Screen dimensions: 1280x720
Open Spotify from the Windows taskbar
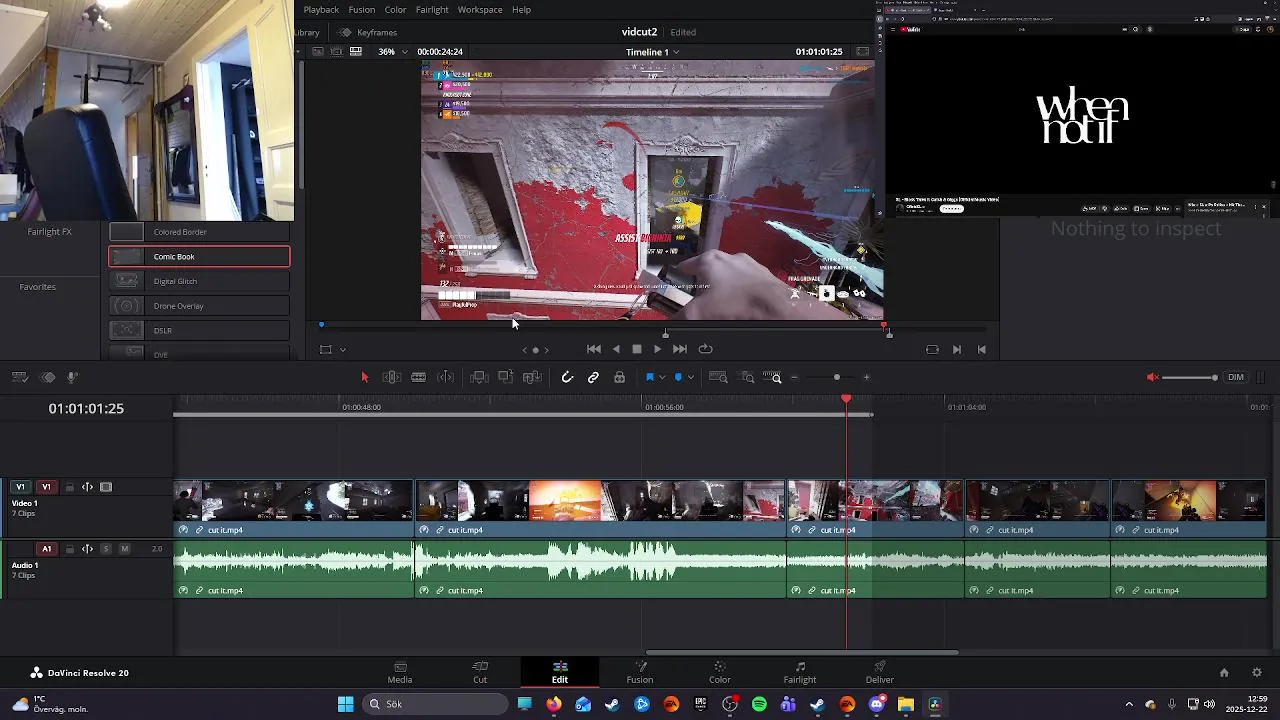(759, 704)
